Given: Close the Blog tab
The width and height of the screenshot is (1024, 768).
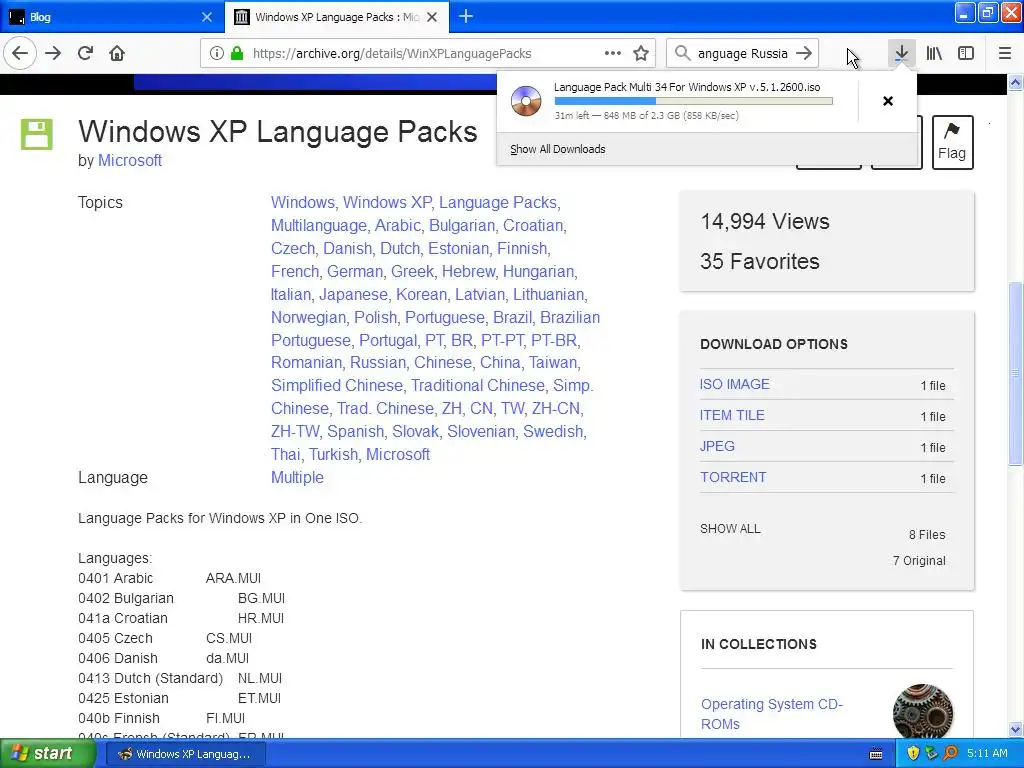Looking at the screenshot, I should click(207, 17).
